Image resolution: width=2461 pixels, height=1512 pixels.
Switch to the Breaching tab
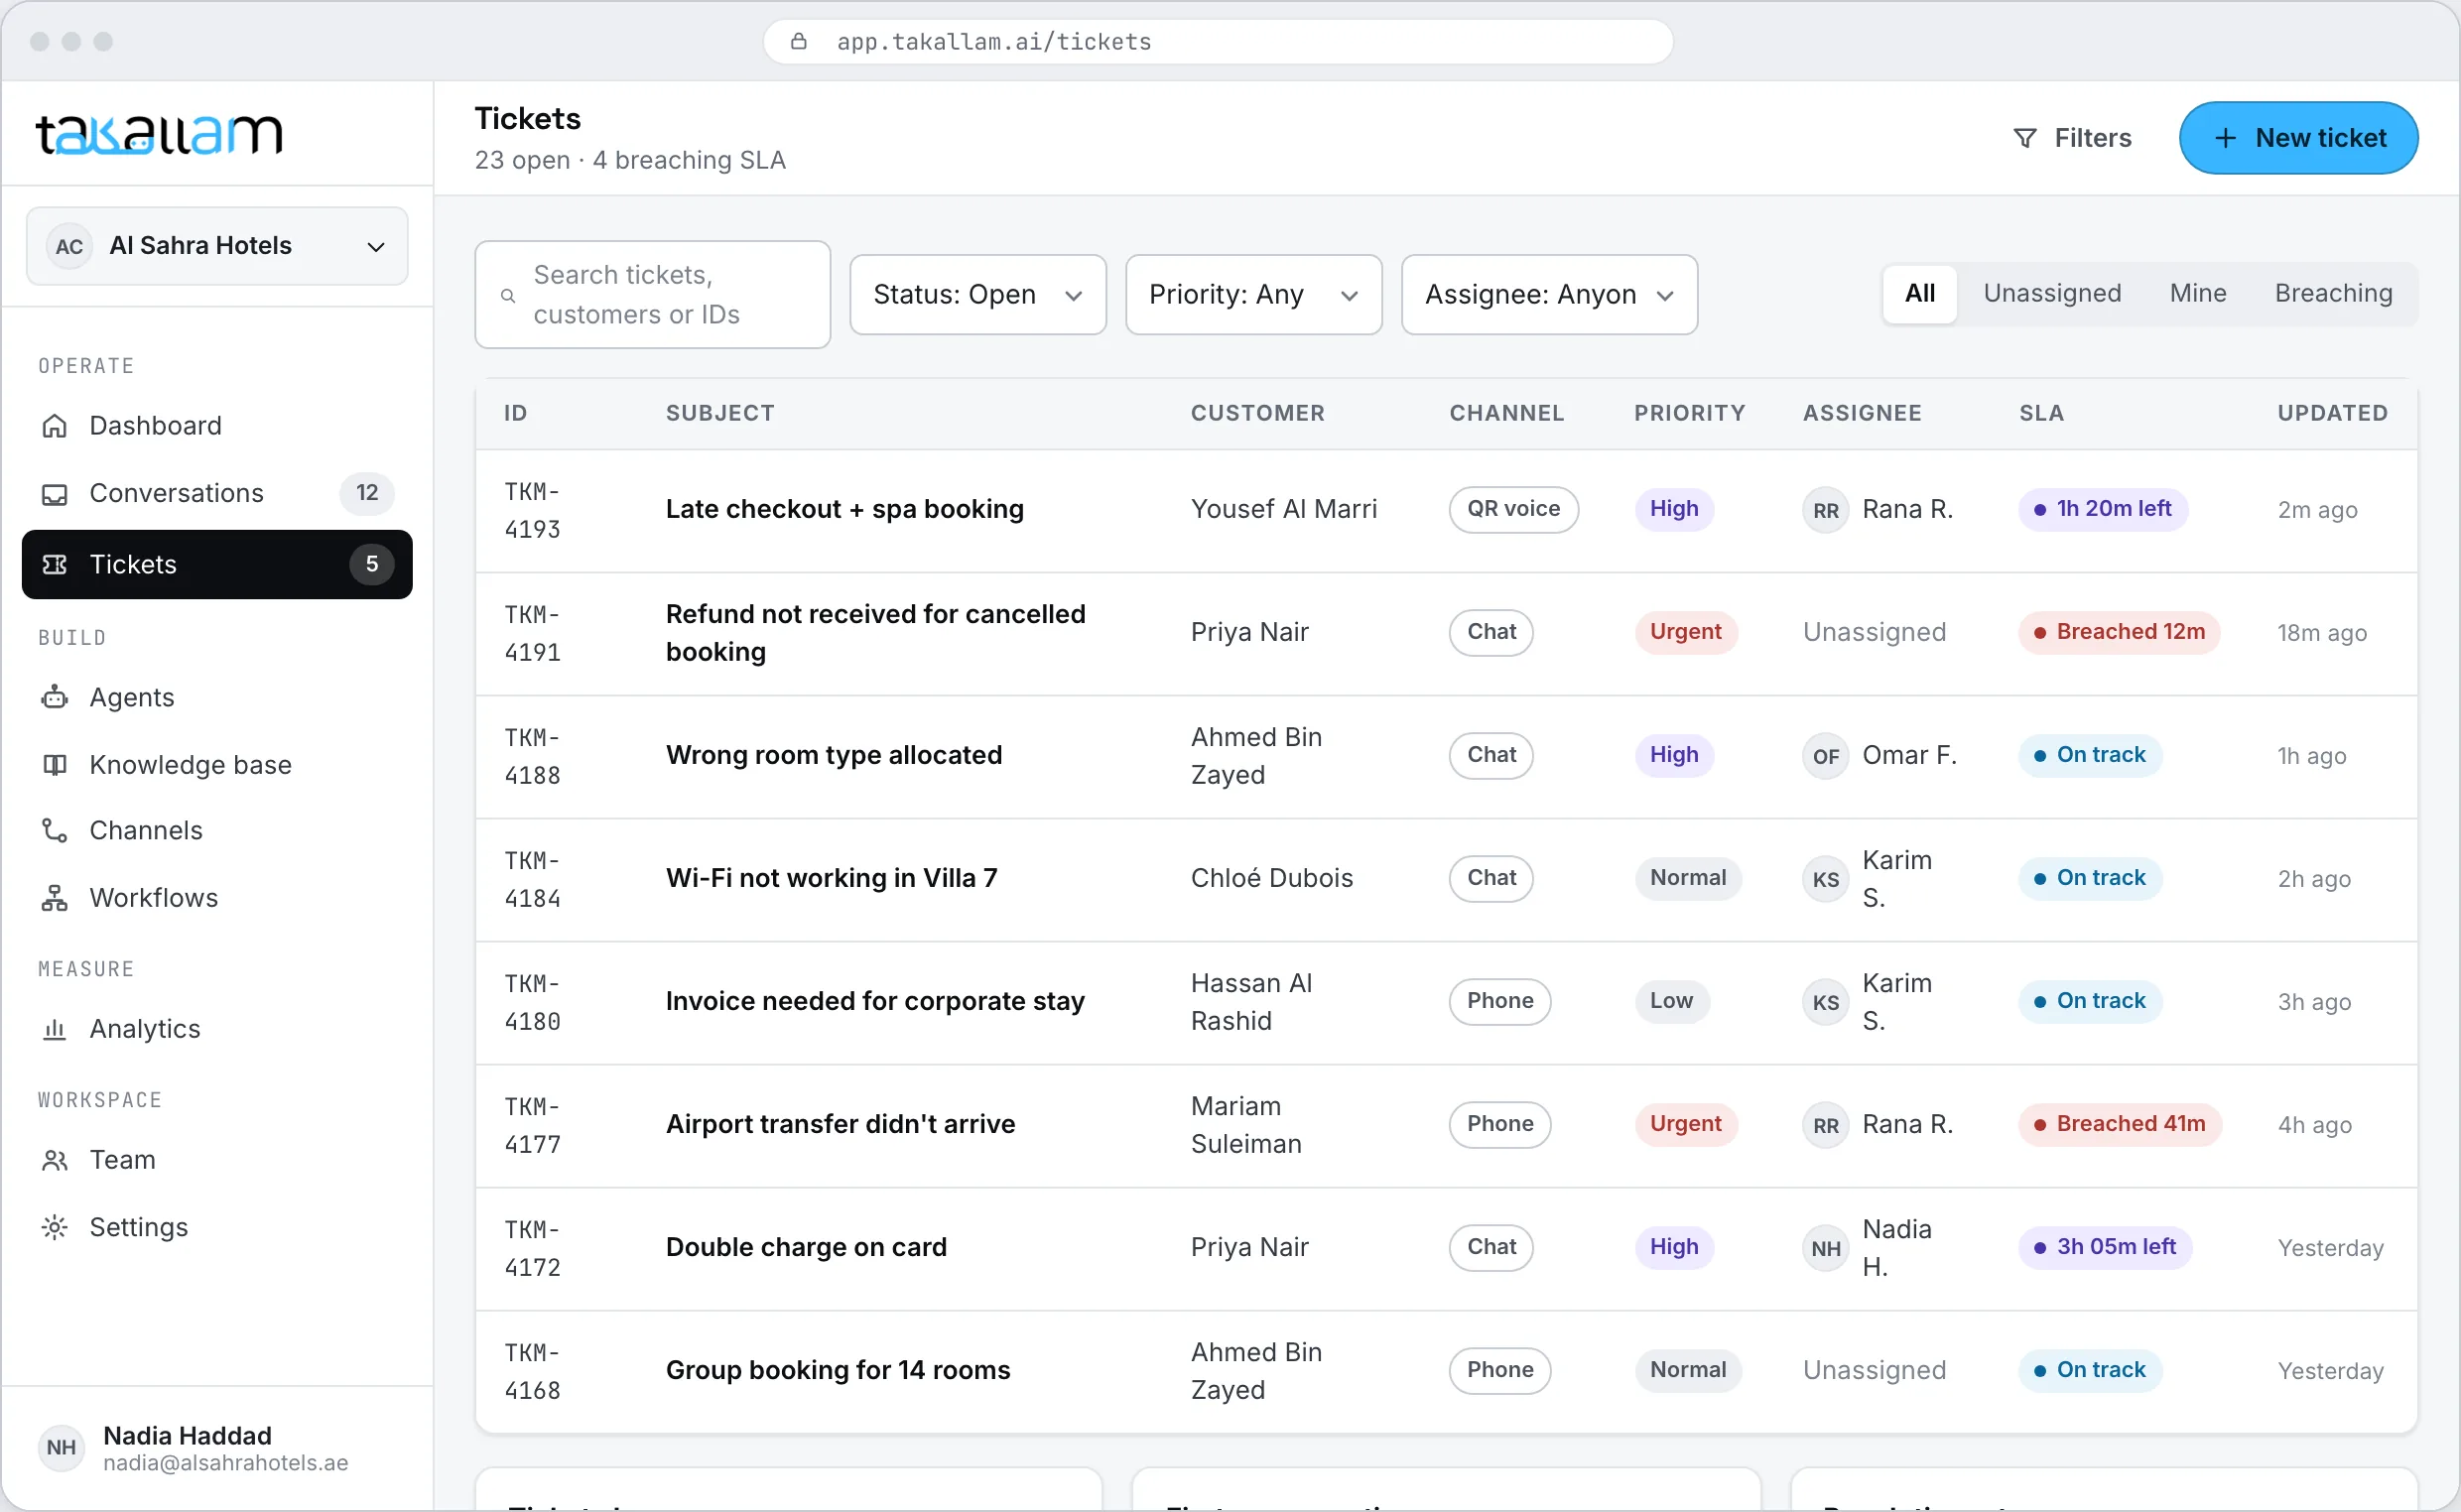tap(2333, 293)
